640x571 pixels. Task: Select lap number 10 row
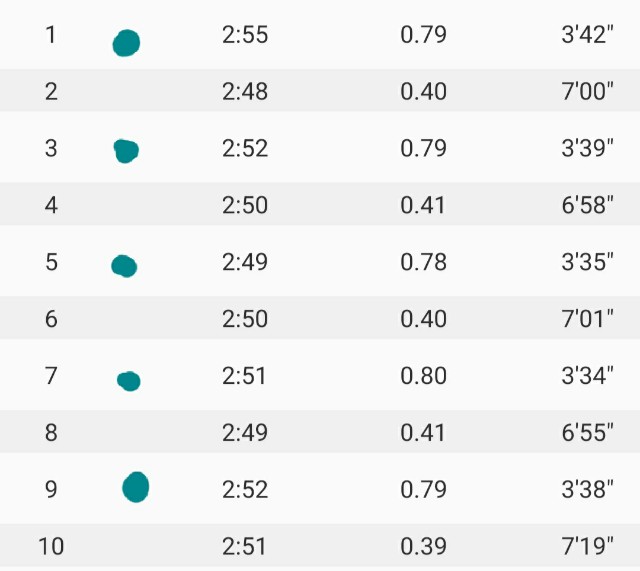click(x=320, y=546)
